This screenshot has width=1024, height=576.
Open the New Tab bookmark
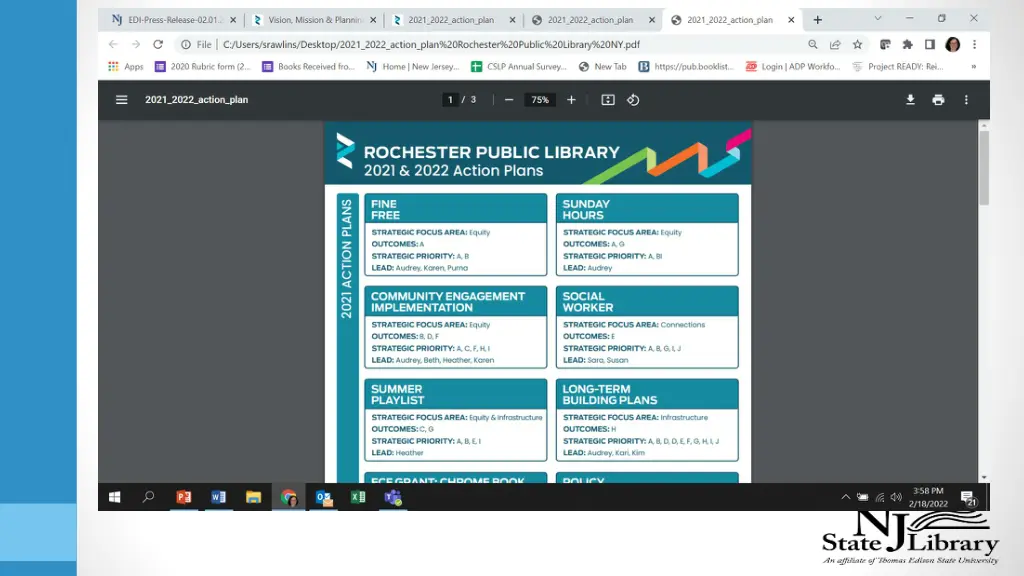point(603,67)
